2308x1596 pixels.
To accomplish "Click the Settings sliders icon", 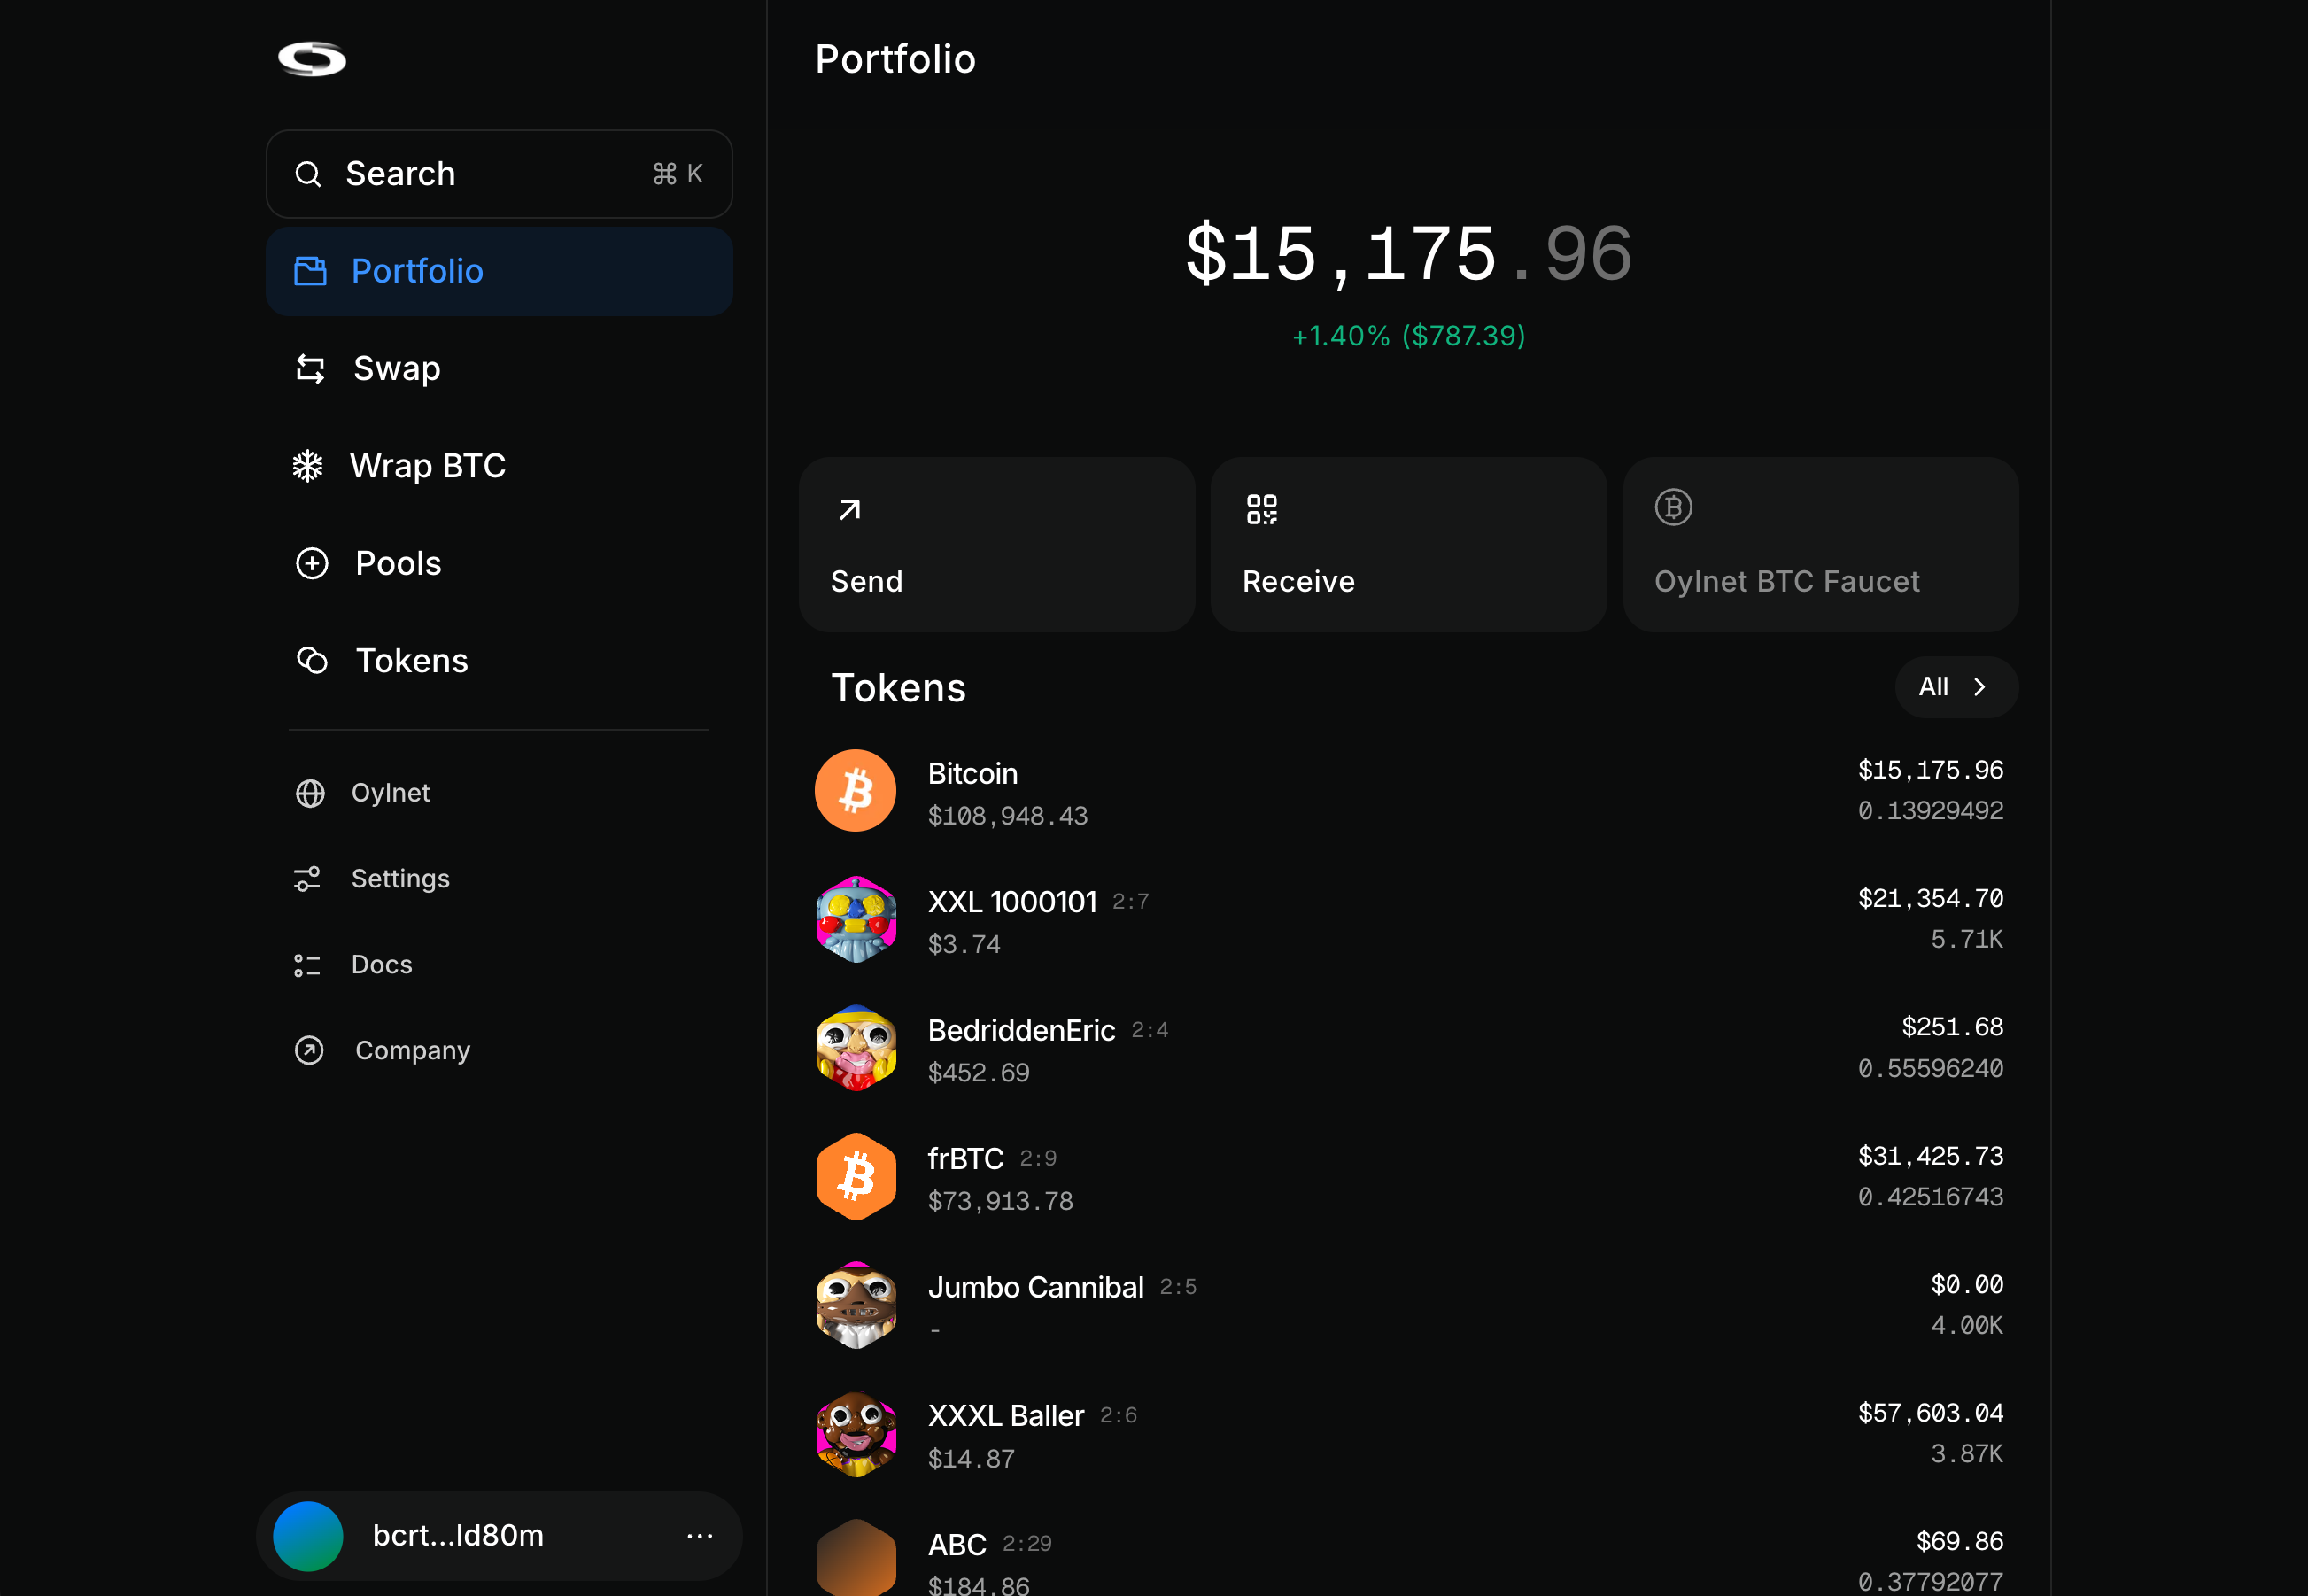I will (307, 879).
